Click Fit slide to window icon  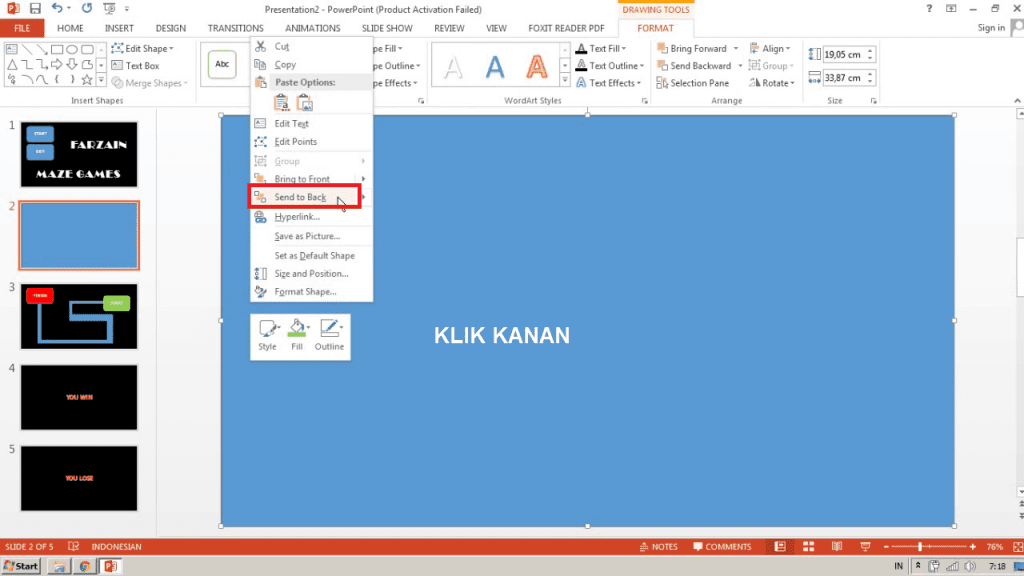coord(1017,547)
